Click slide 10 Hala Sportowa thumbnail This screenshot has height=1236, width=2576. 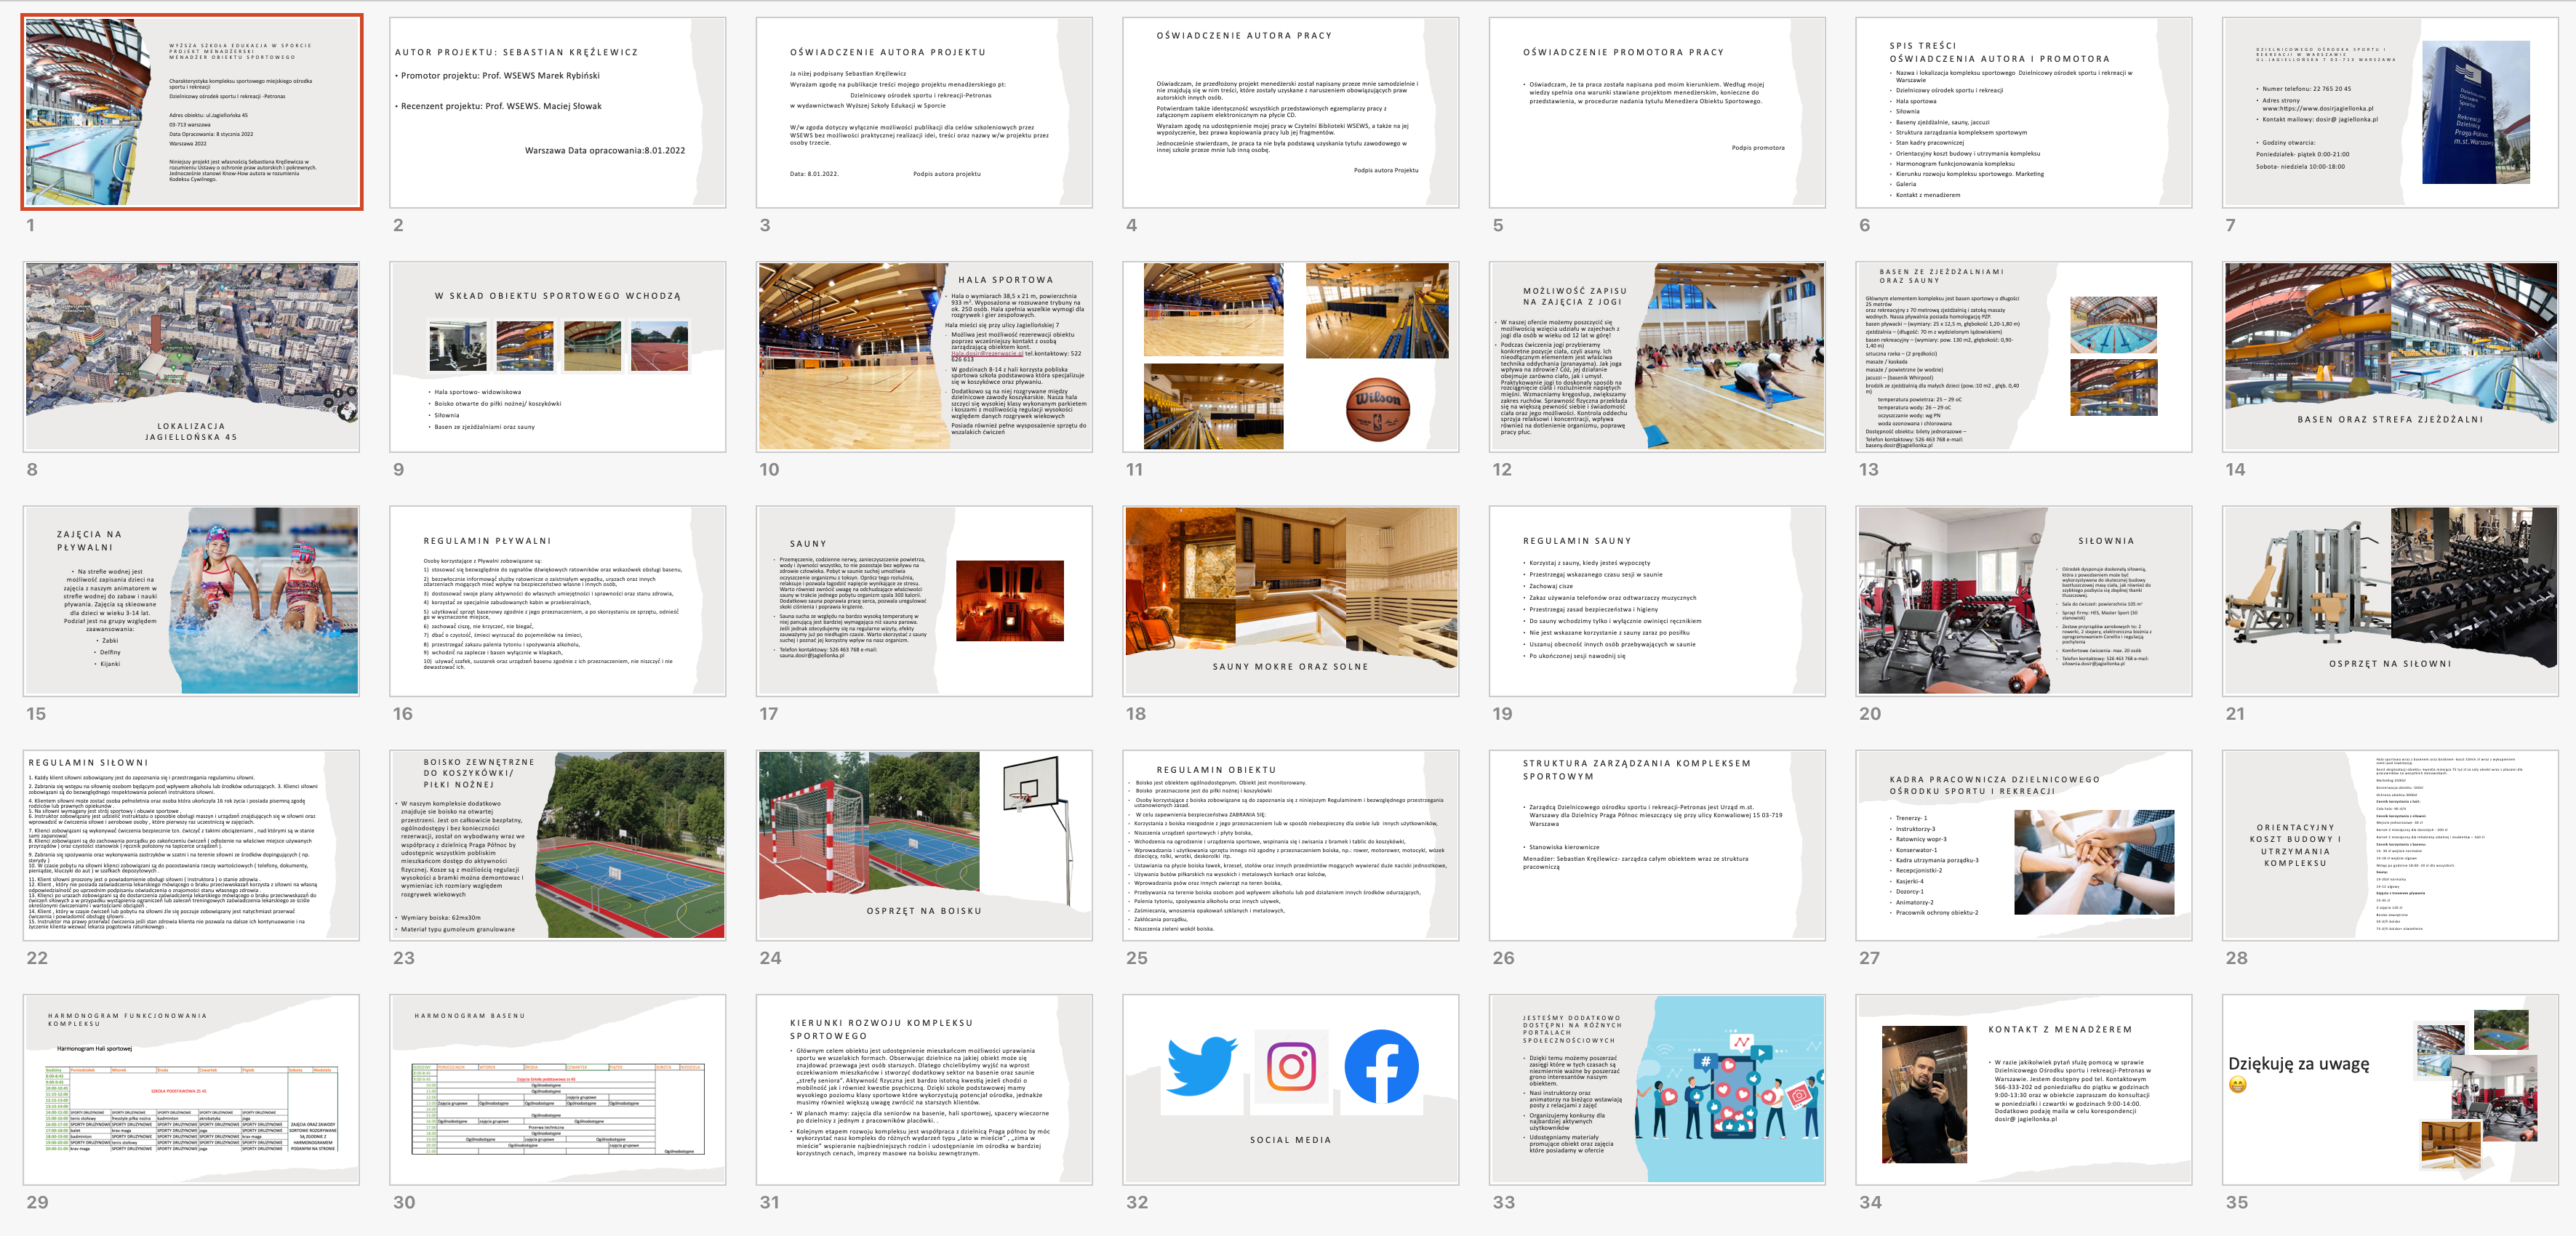[924, 357]
